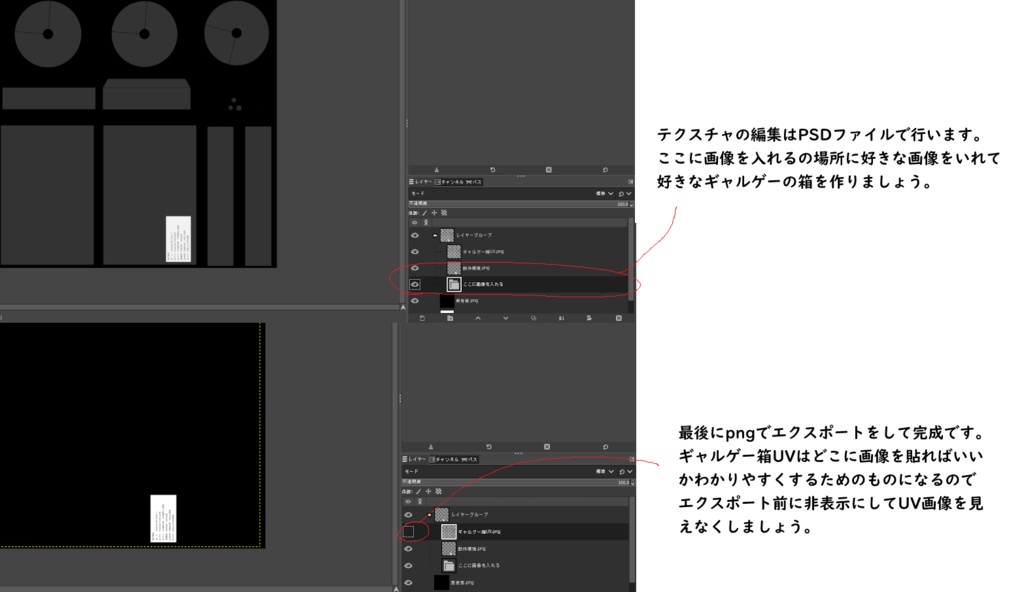
Task: Create a new layer group using the folder icon
Action: [450, 318]
